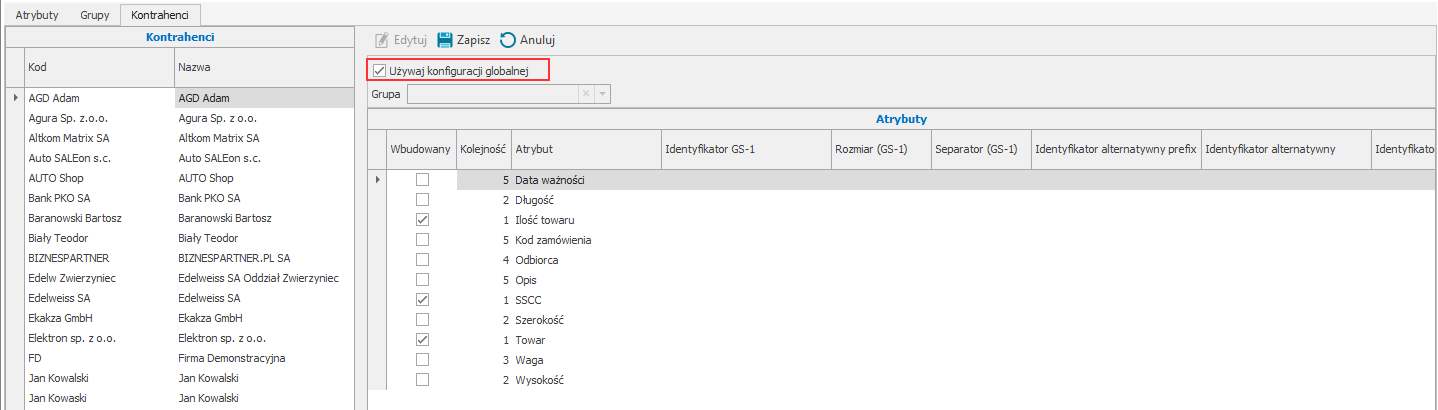
Task: Open the Kontrahenci tab
Action: pyautogui.click(x=160, y=15)
